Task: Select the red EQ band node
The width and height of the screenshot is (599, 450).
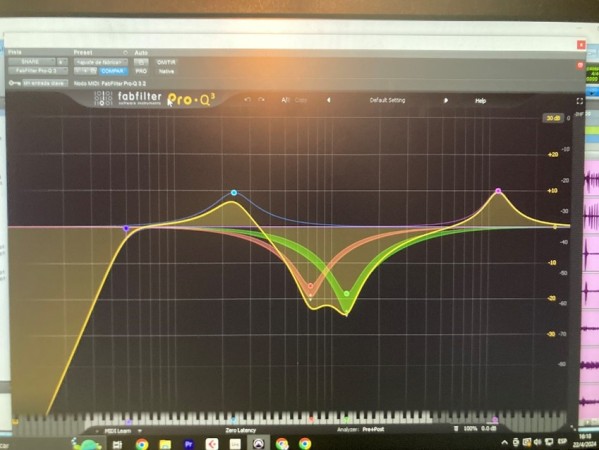Action: coord(311,286)
